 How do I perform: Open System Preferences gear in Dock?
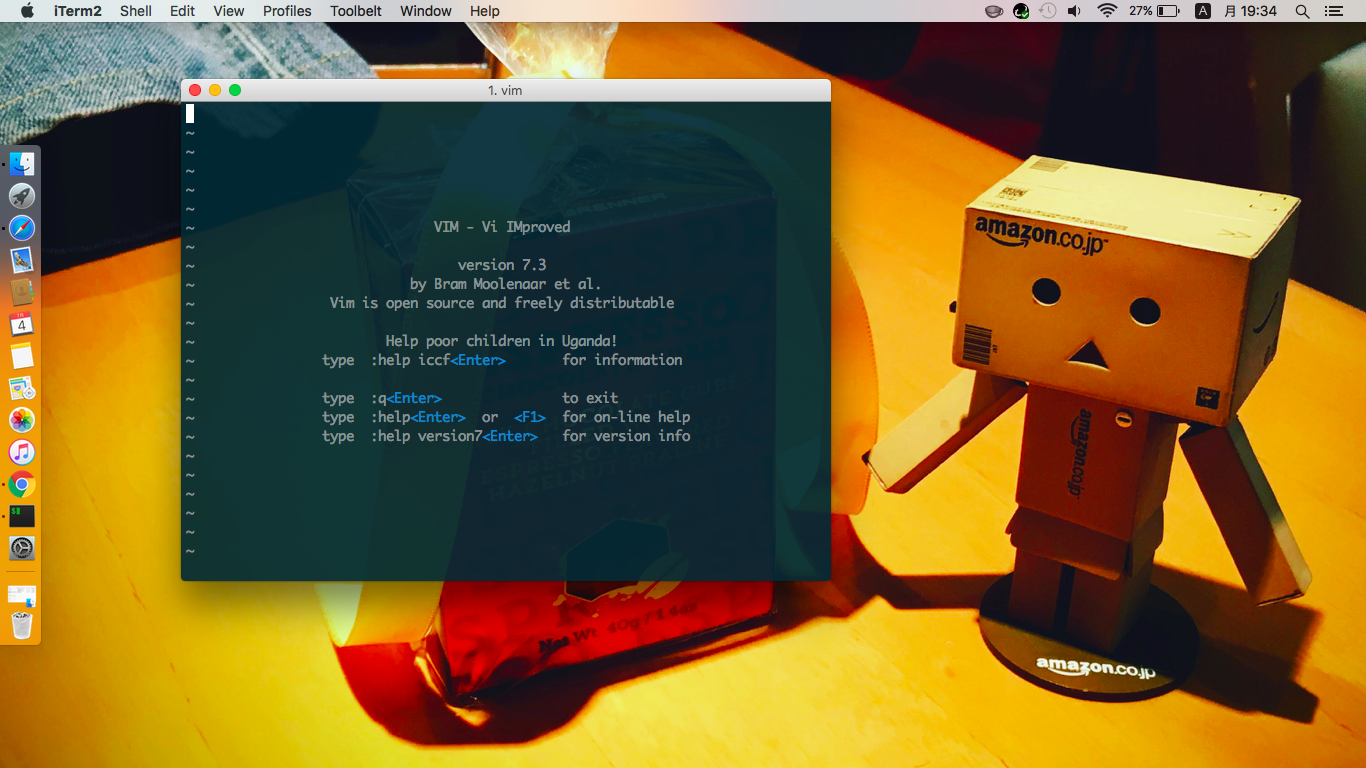click(22, 548)
